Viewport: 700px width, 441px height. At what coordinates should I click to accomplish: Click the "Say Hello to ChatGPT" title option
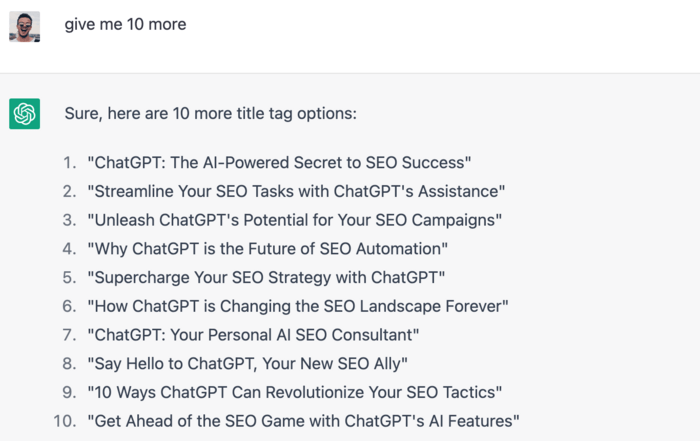coord(247,363)
